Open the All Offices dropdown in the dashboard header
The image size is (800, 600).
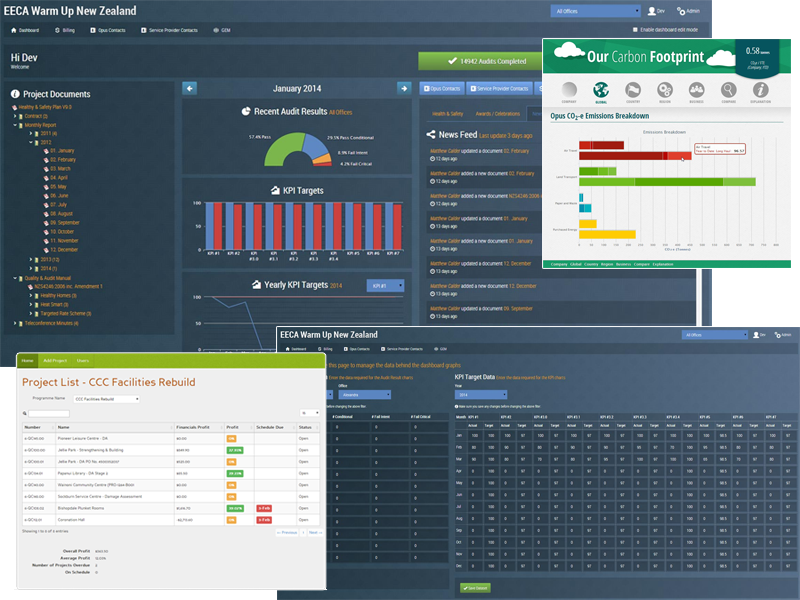(595, 11)
